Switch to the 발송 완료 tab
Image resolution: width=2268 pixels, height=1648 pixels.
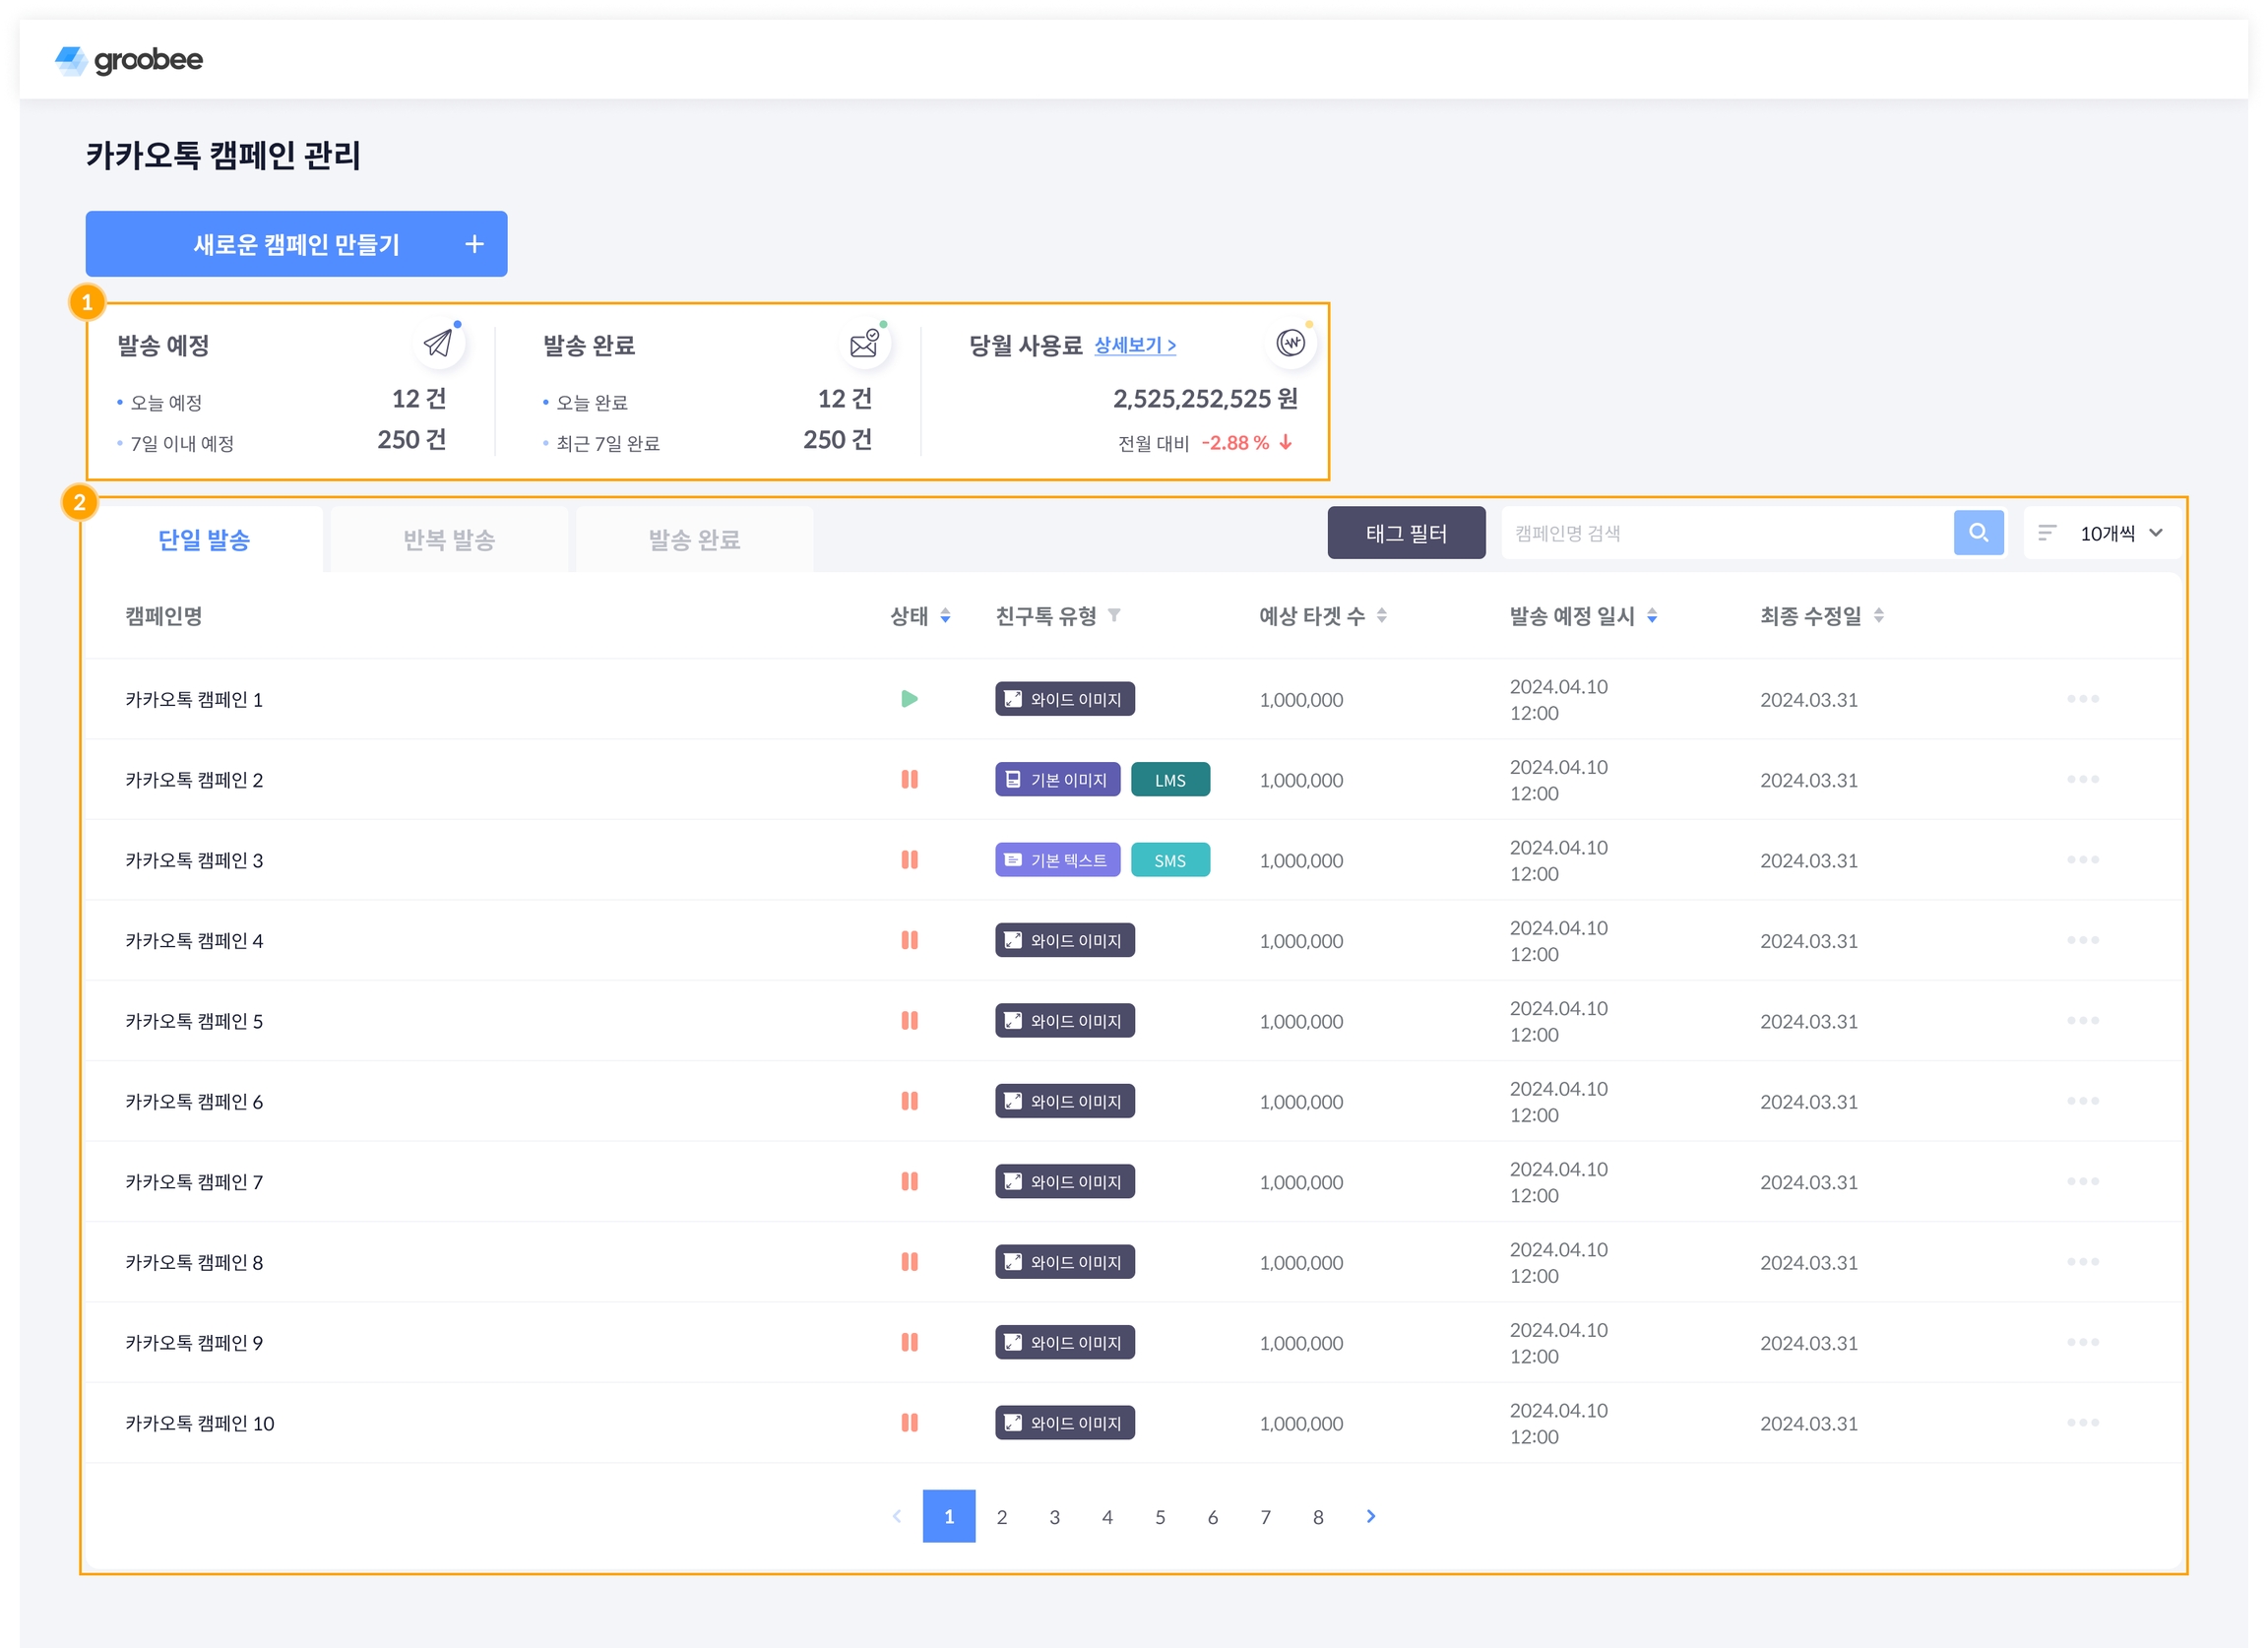pyautogui.click(x=694, y=540)
